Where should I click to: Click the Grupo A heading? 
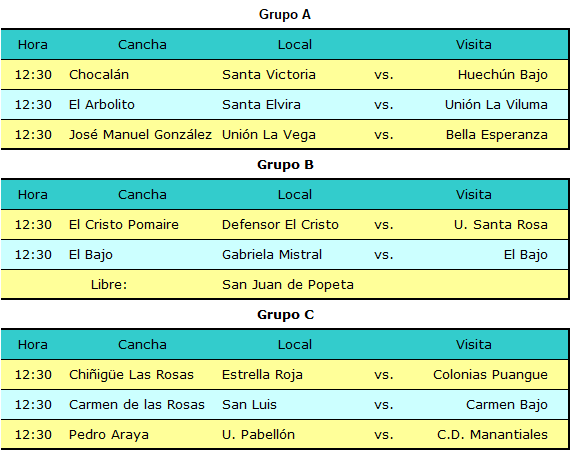click(285, 15)
